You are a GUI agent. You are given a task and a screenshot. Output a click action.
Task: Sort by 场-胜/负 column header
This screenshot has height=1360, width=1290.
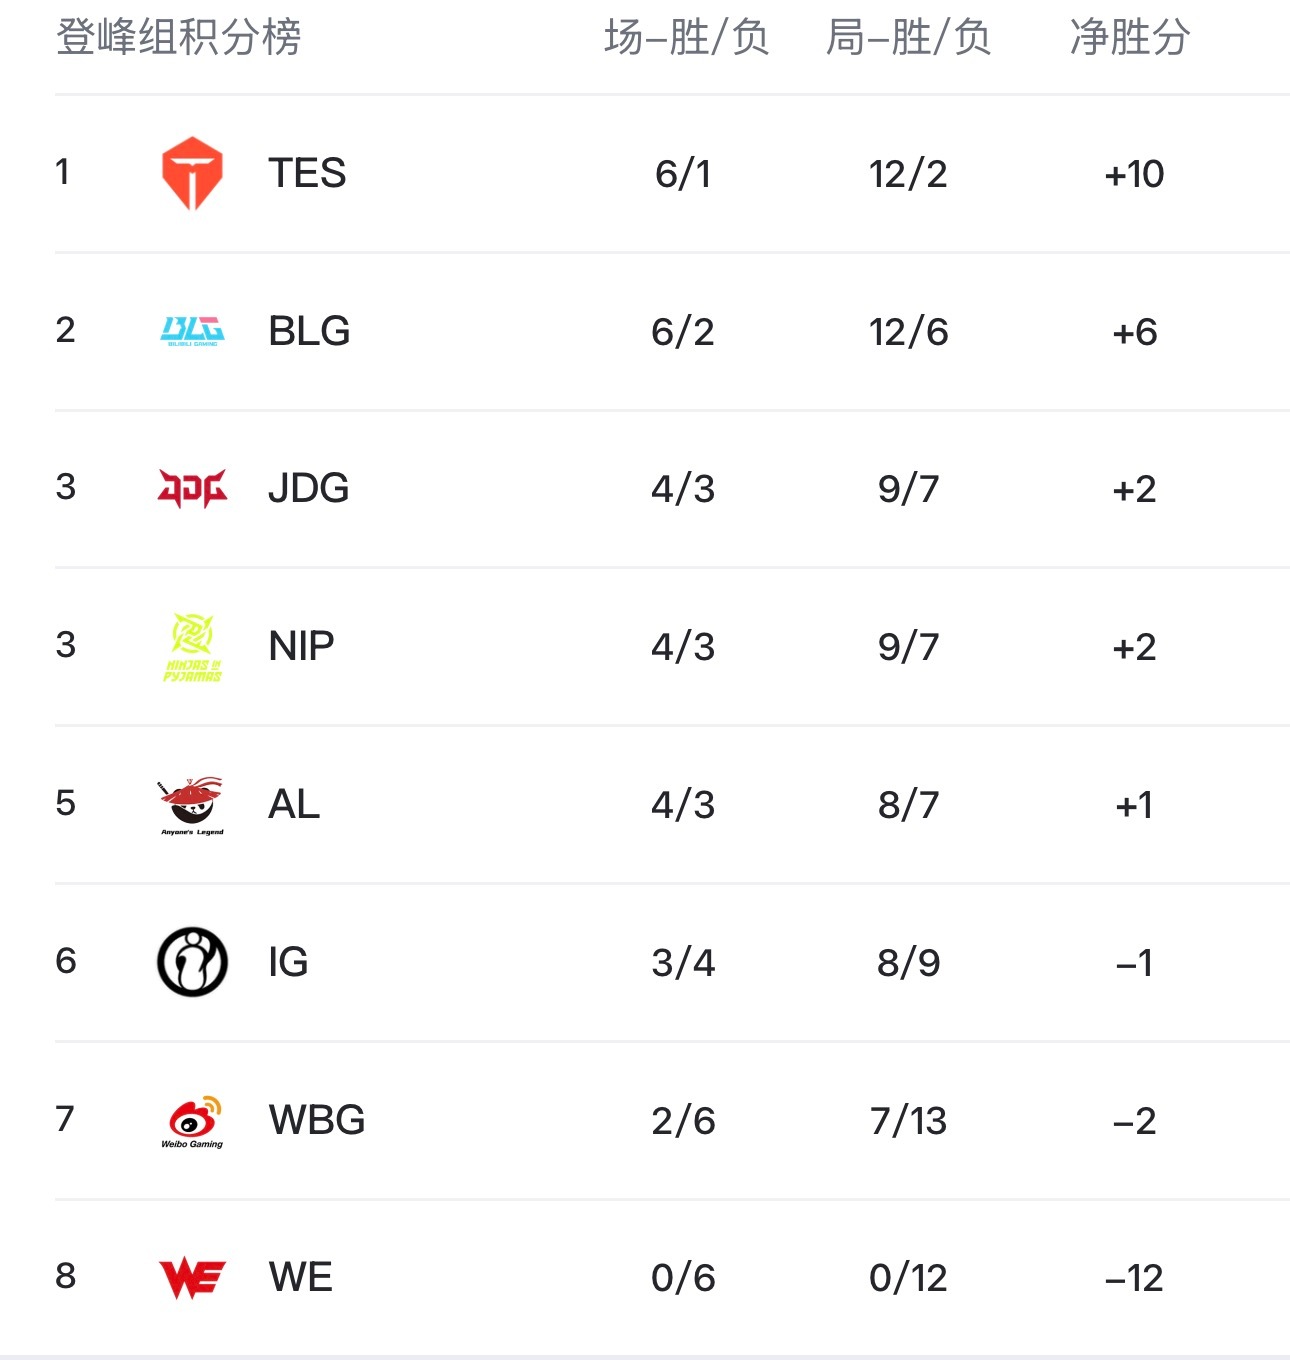pos(686,37)
